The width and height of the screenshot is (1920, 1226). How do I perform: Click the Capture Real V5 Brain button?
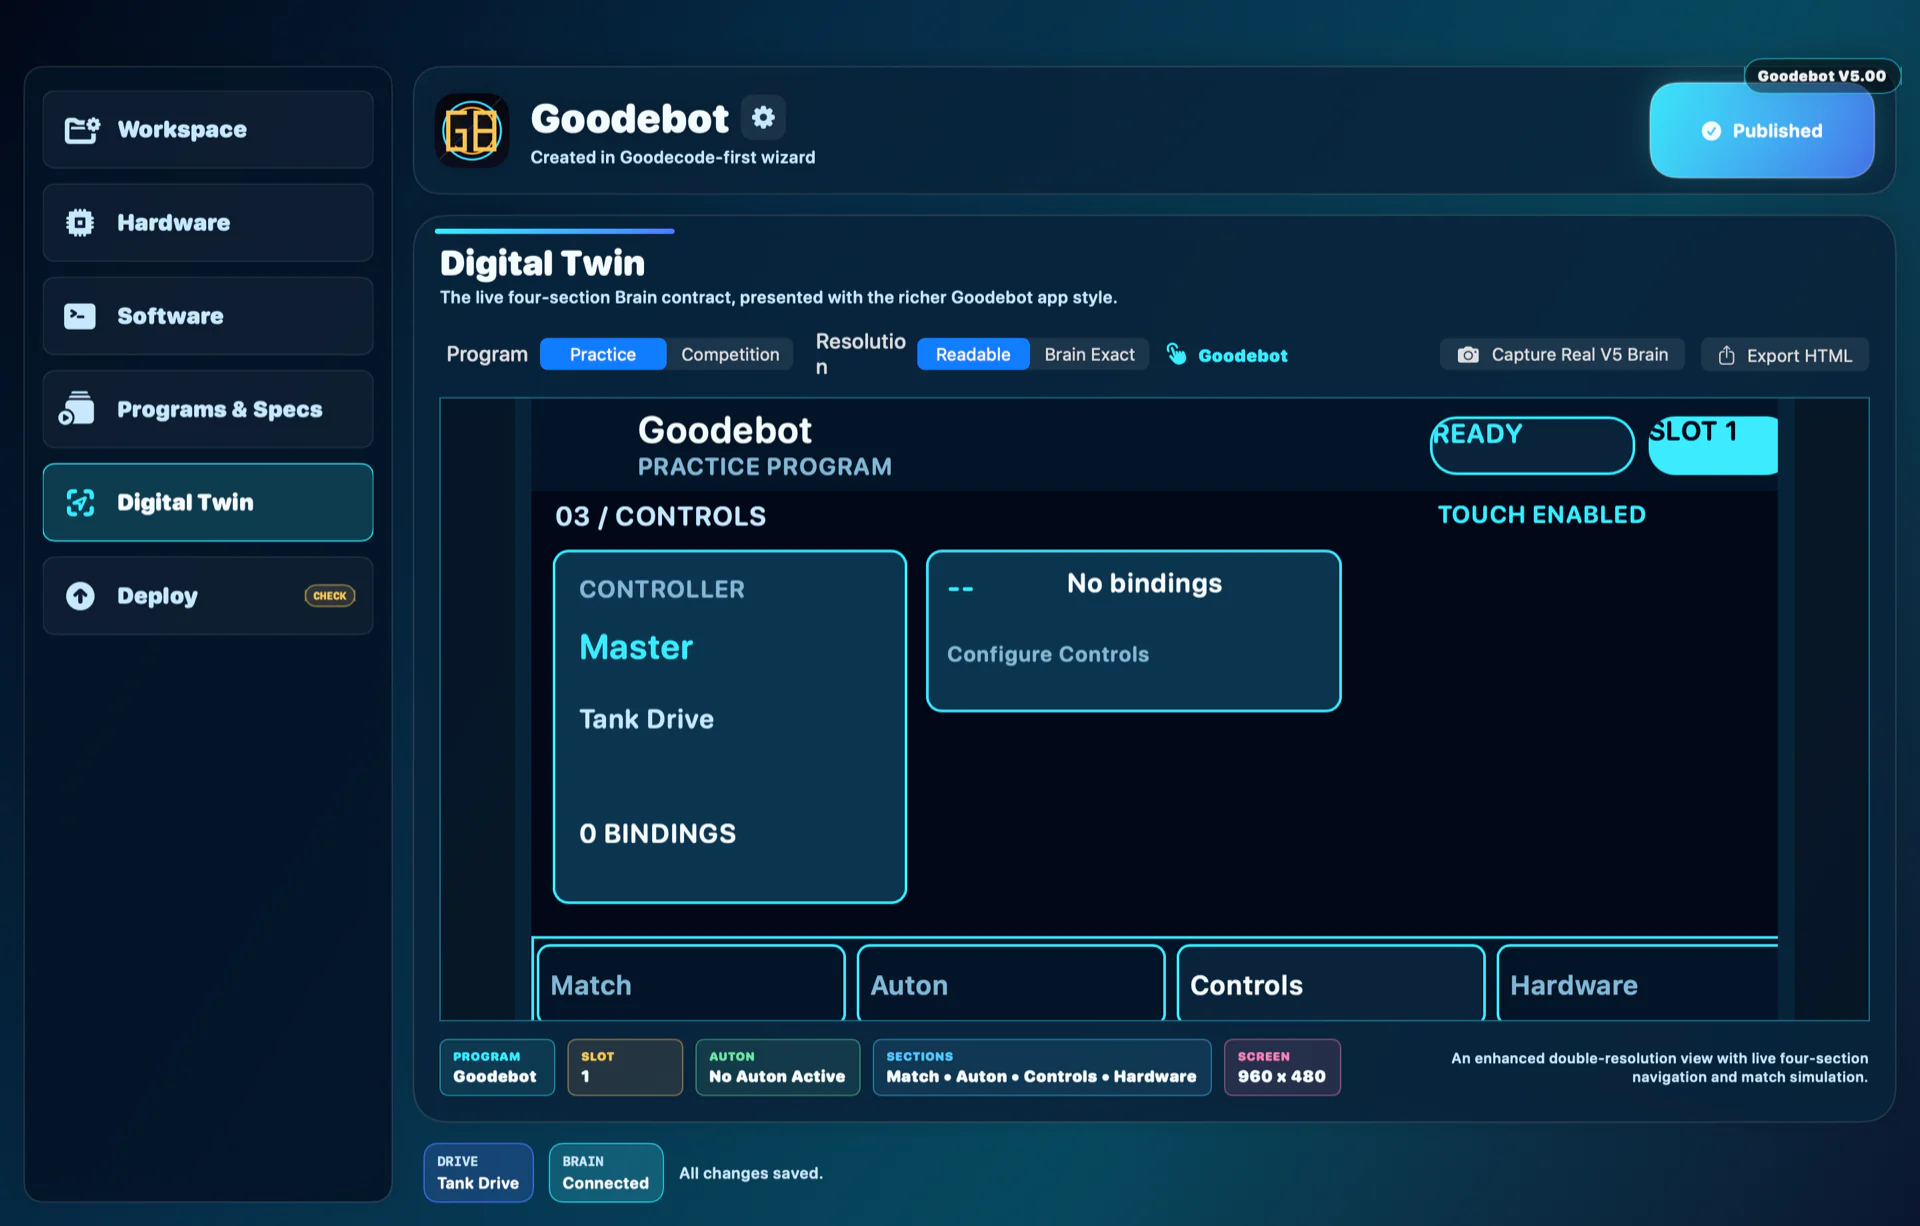(x=1562, y=355)
